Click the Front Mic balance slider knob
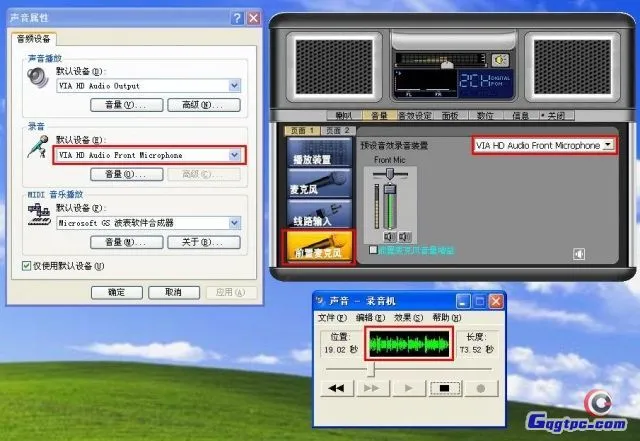Screen dimensions: 640x441 click(x=390, y=174)
